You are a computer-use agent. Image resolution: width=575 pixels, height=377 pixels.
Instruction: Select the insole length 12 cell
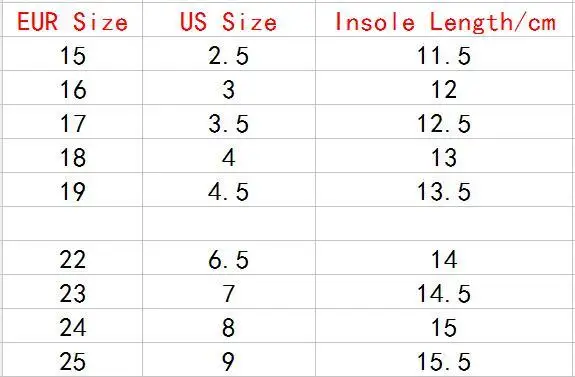pyautogui.click(x=445, y=88)
